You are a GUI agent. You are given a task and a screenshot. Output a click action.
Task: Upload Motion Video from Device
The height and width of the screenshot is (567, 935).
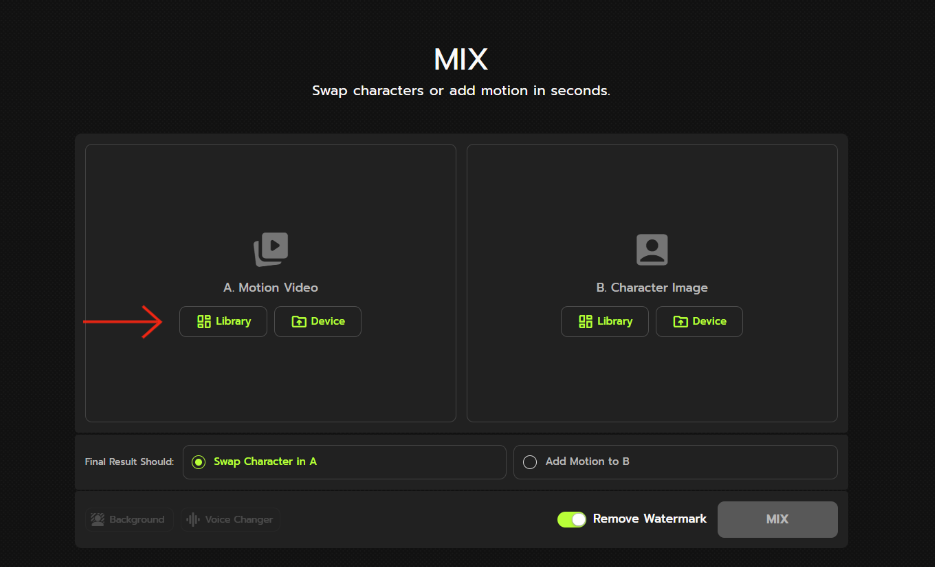318,321
